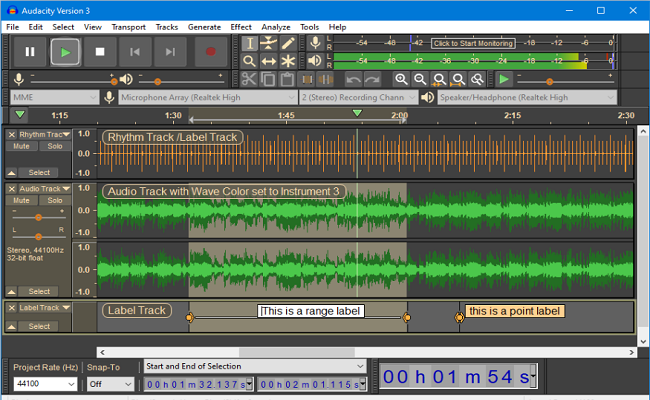Click to Start Monitoring in record meter
650x400 pixels.
[x=473, y=43]
